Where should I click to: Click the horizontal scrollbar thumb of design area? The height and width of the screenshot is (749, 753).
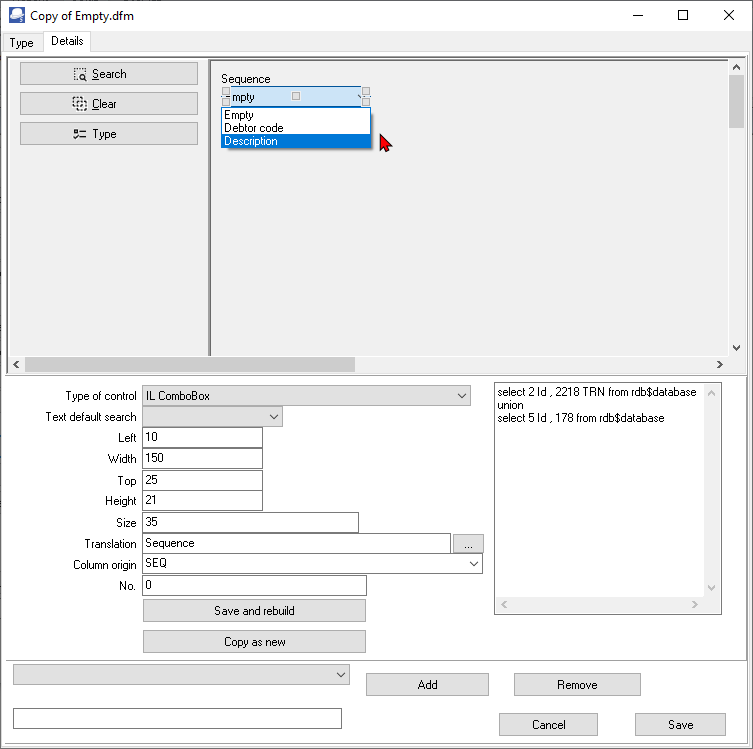190,364
